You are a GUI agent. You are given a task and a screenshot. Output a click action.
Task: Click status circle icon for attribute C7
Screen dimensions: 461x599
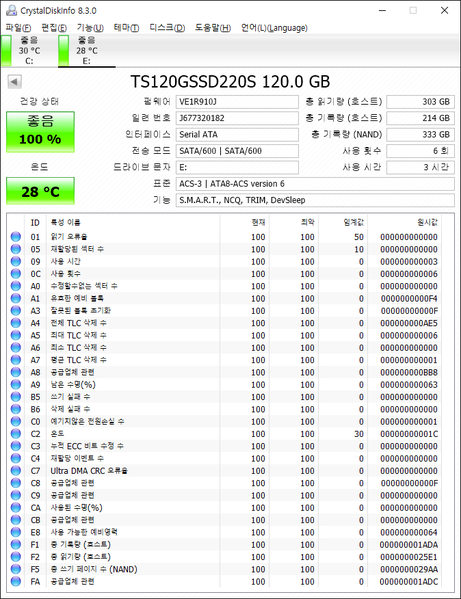point(16,471)
